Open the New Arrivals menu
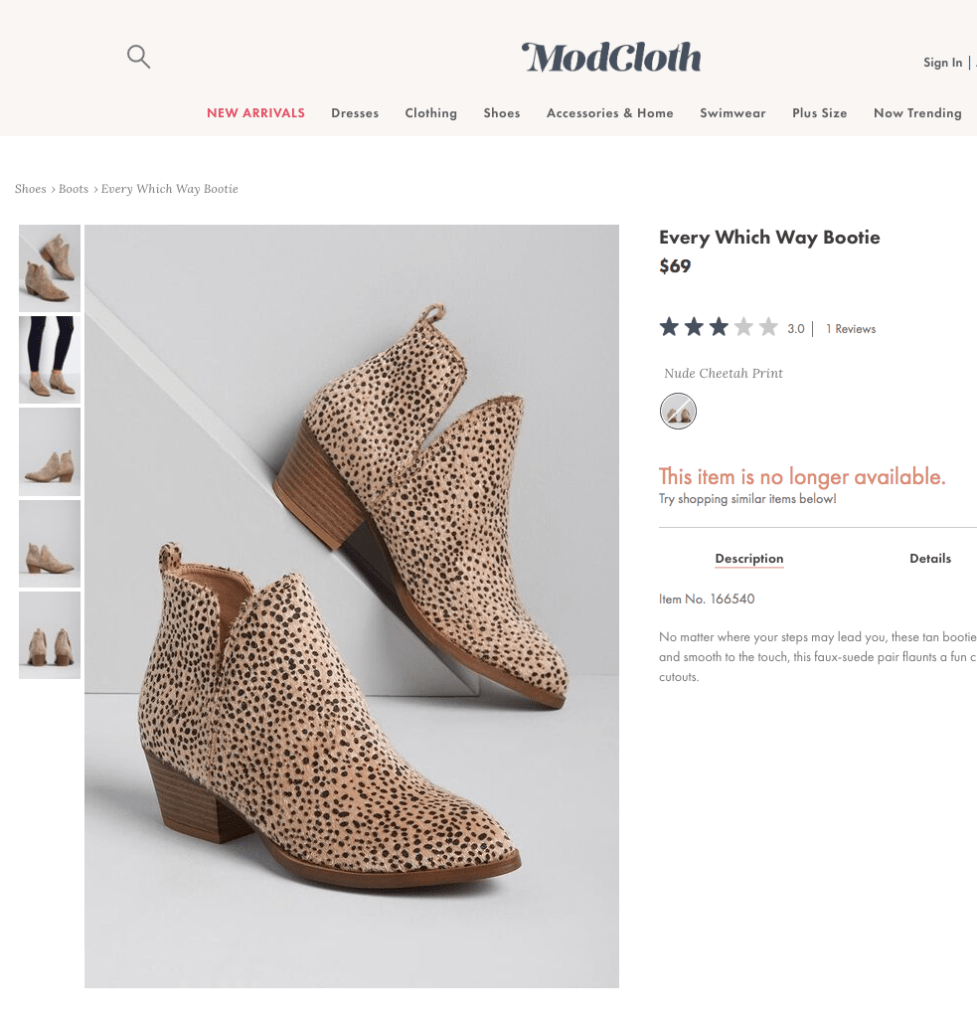977x1023 pixels. click(x=256, y=113)
